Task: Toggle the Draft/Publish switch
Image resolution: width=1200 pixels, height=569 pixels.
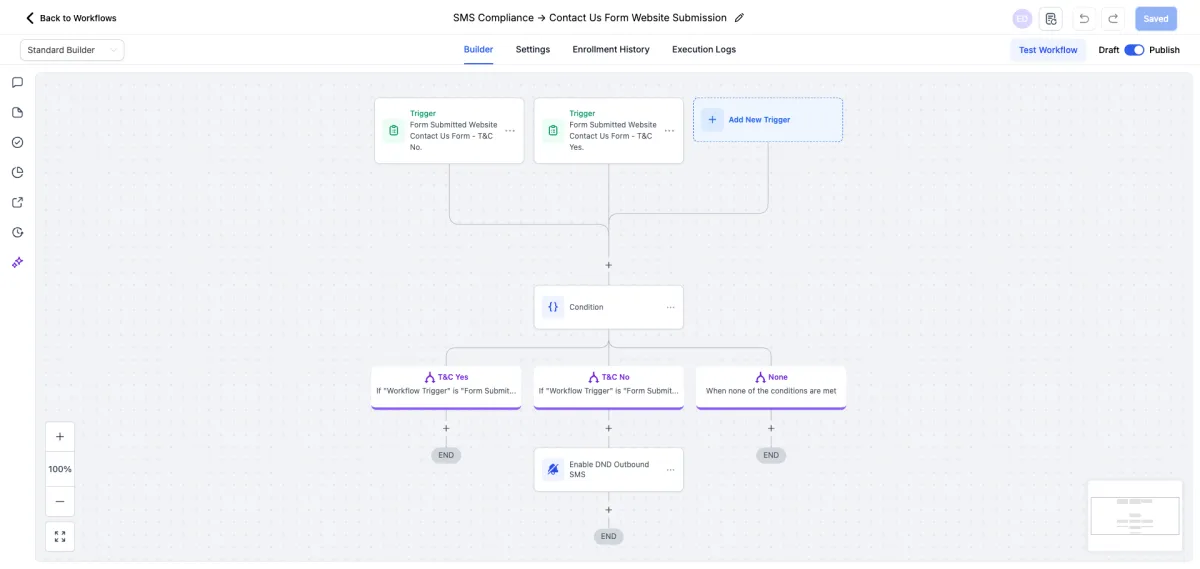Action: (x=1134, y=50)
